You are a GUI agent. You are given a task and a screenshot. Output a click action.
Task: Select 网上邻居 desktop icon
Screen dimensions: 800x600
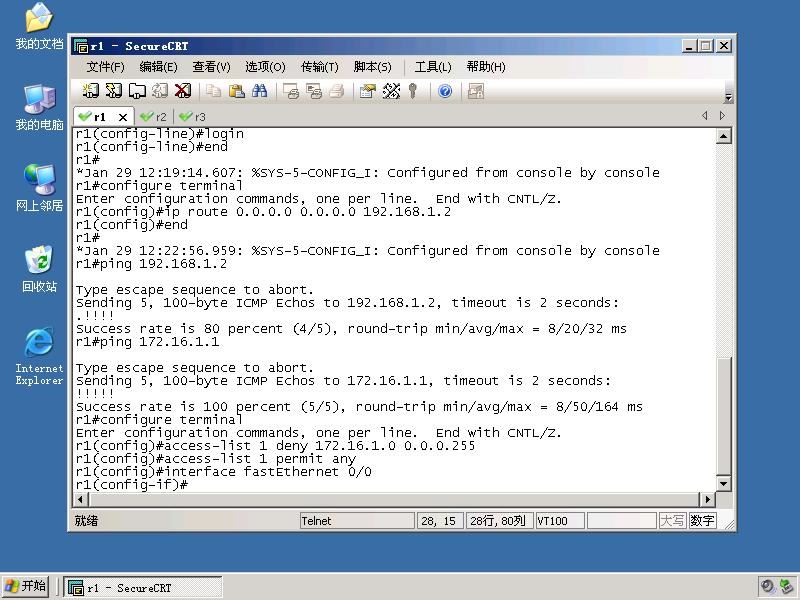(x=39, y=188)
